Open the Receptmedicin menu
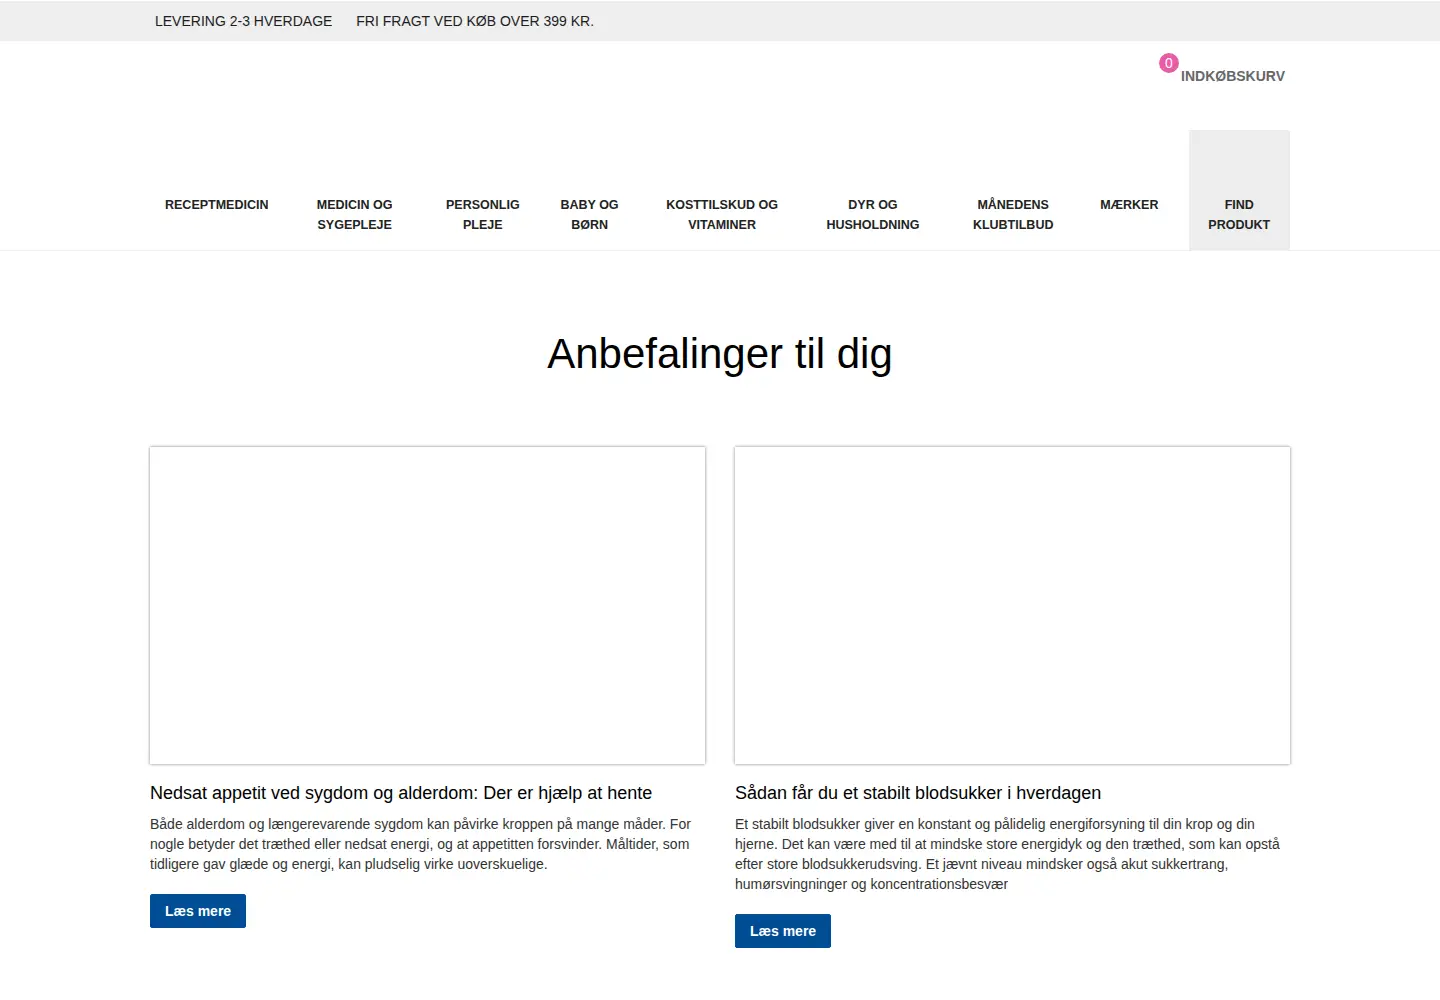This screenshot has width=1440, height=1000. pyautogui.click(x=216, y=205)
